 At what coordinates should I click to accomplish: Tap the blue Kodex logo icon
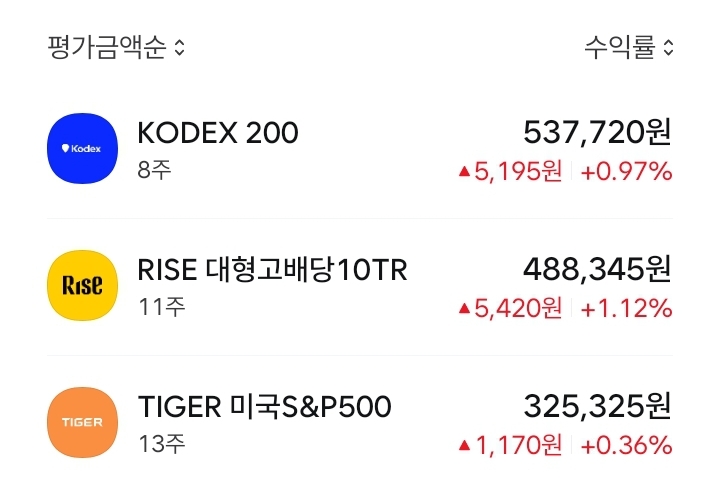click(82, 149)
